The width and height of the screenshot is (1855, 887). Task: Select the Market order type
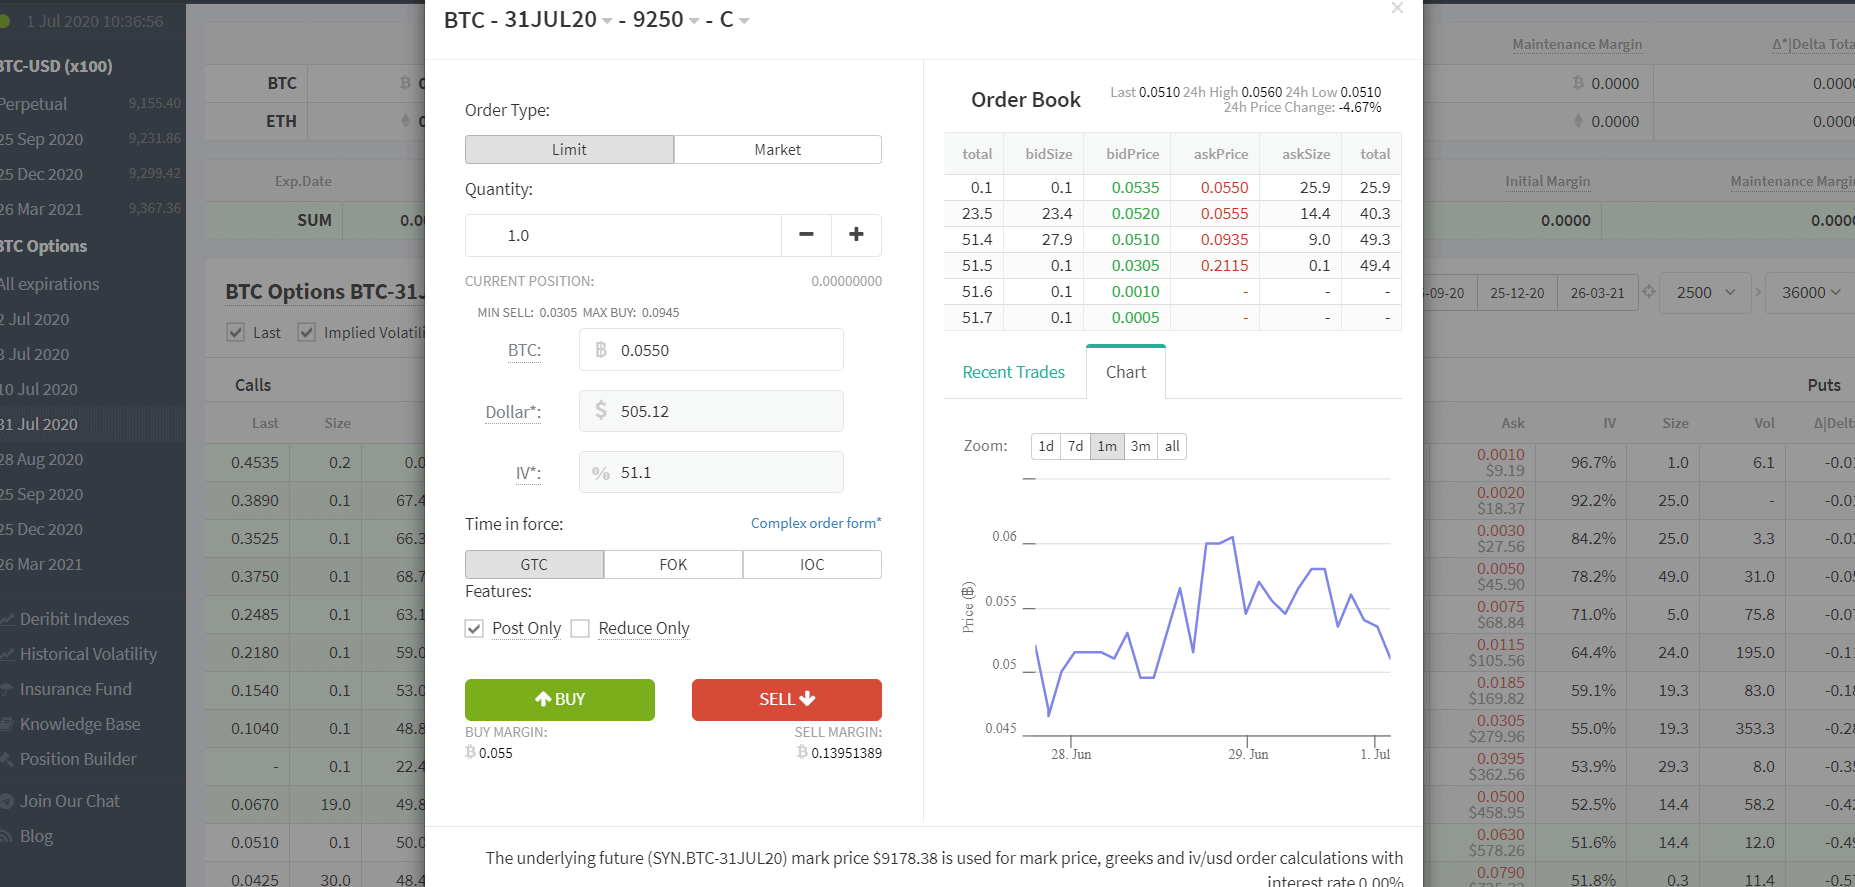click(777, 150)
